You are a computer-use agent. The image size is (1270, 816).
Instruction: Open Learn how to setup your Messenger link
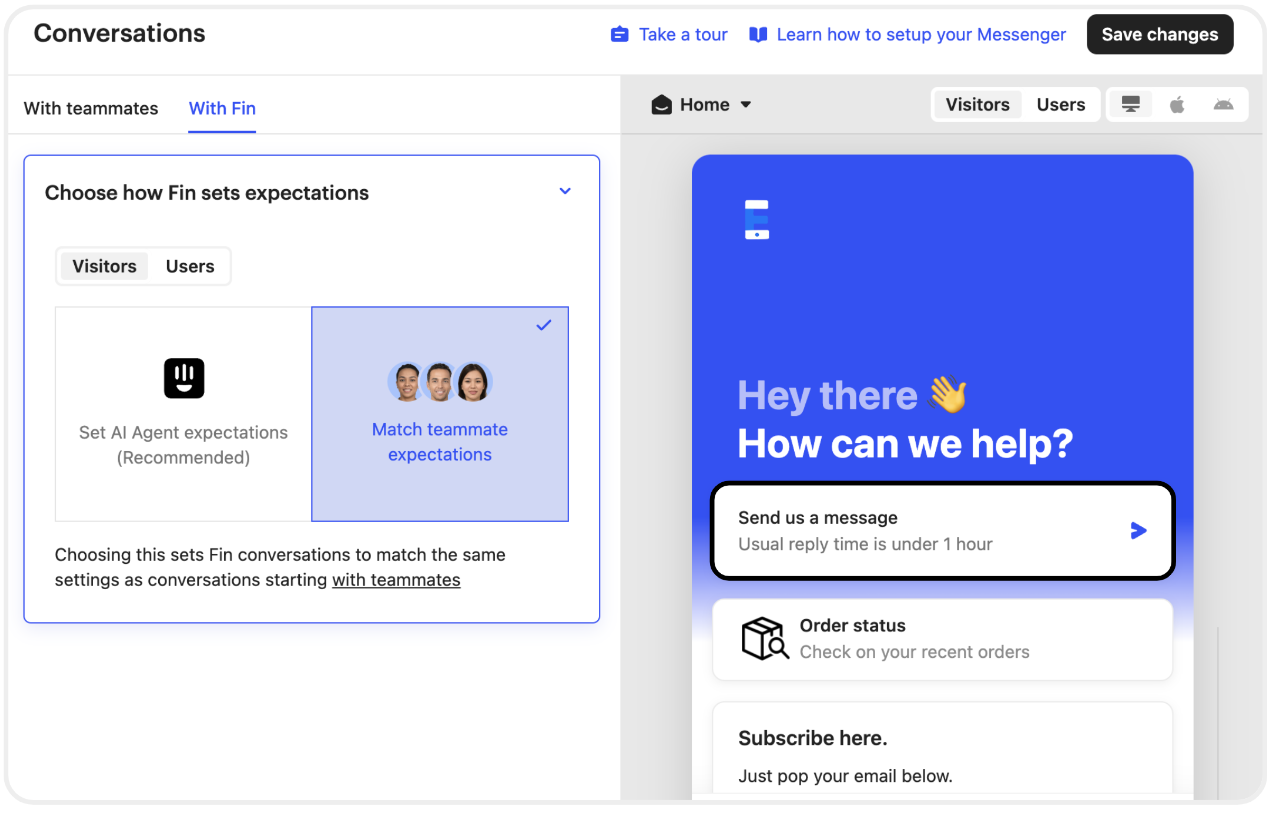coord(921,34)
